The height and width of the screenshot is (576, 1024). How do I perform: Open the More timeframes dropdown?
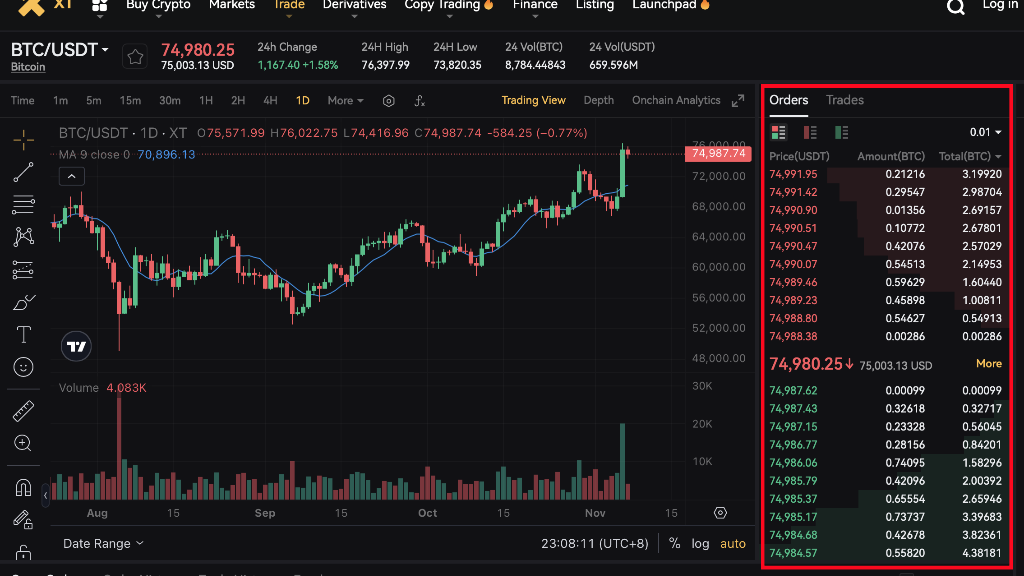click(x=345, y=101)
